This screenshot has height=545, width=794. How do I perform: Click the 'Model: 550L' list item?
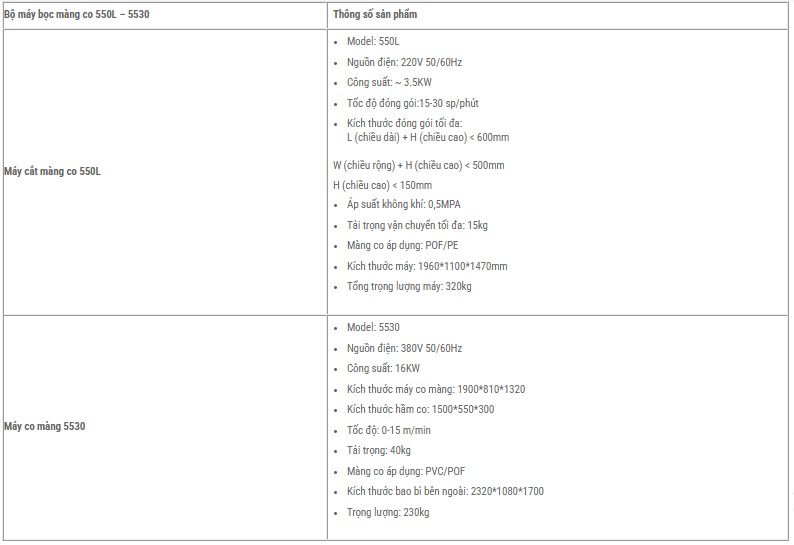coord(373,42)
